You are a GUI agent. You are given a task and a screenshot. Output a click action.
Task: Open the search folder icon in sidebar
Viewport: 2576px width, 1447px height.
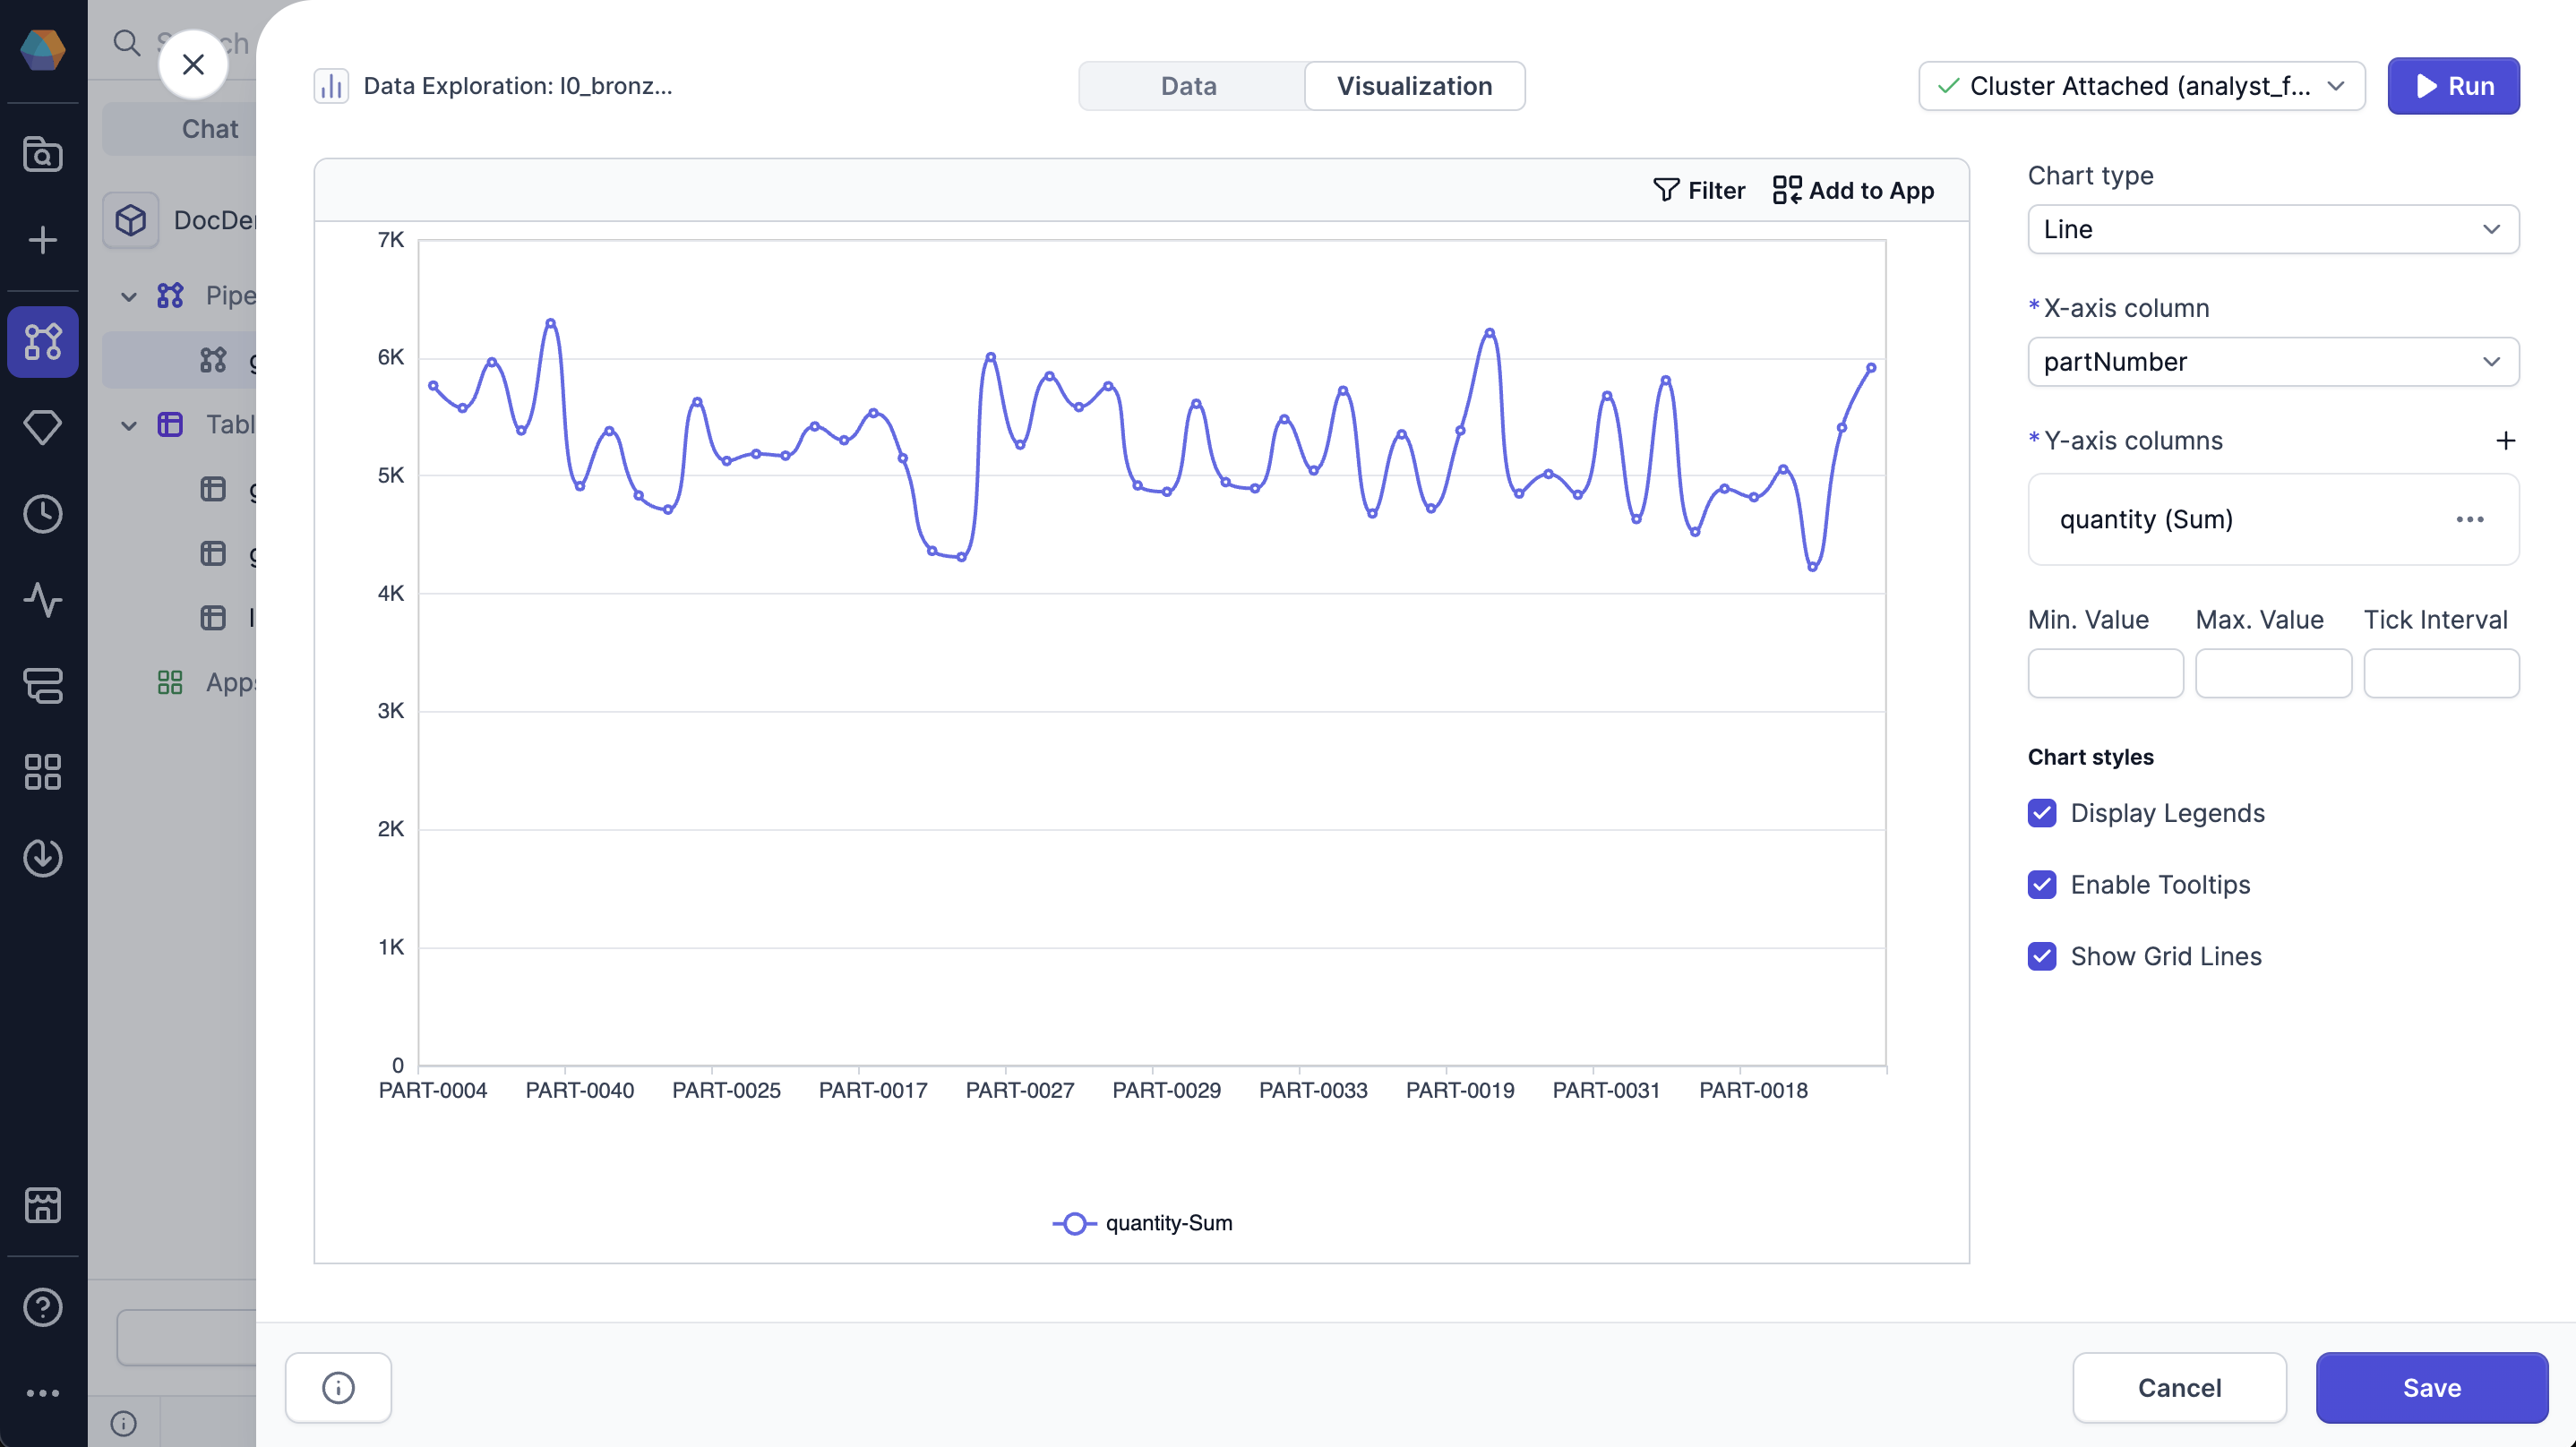coord(43,154)
